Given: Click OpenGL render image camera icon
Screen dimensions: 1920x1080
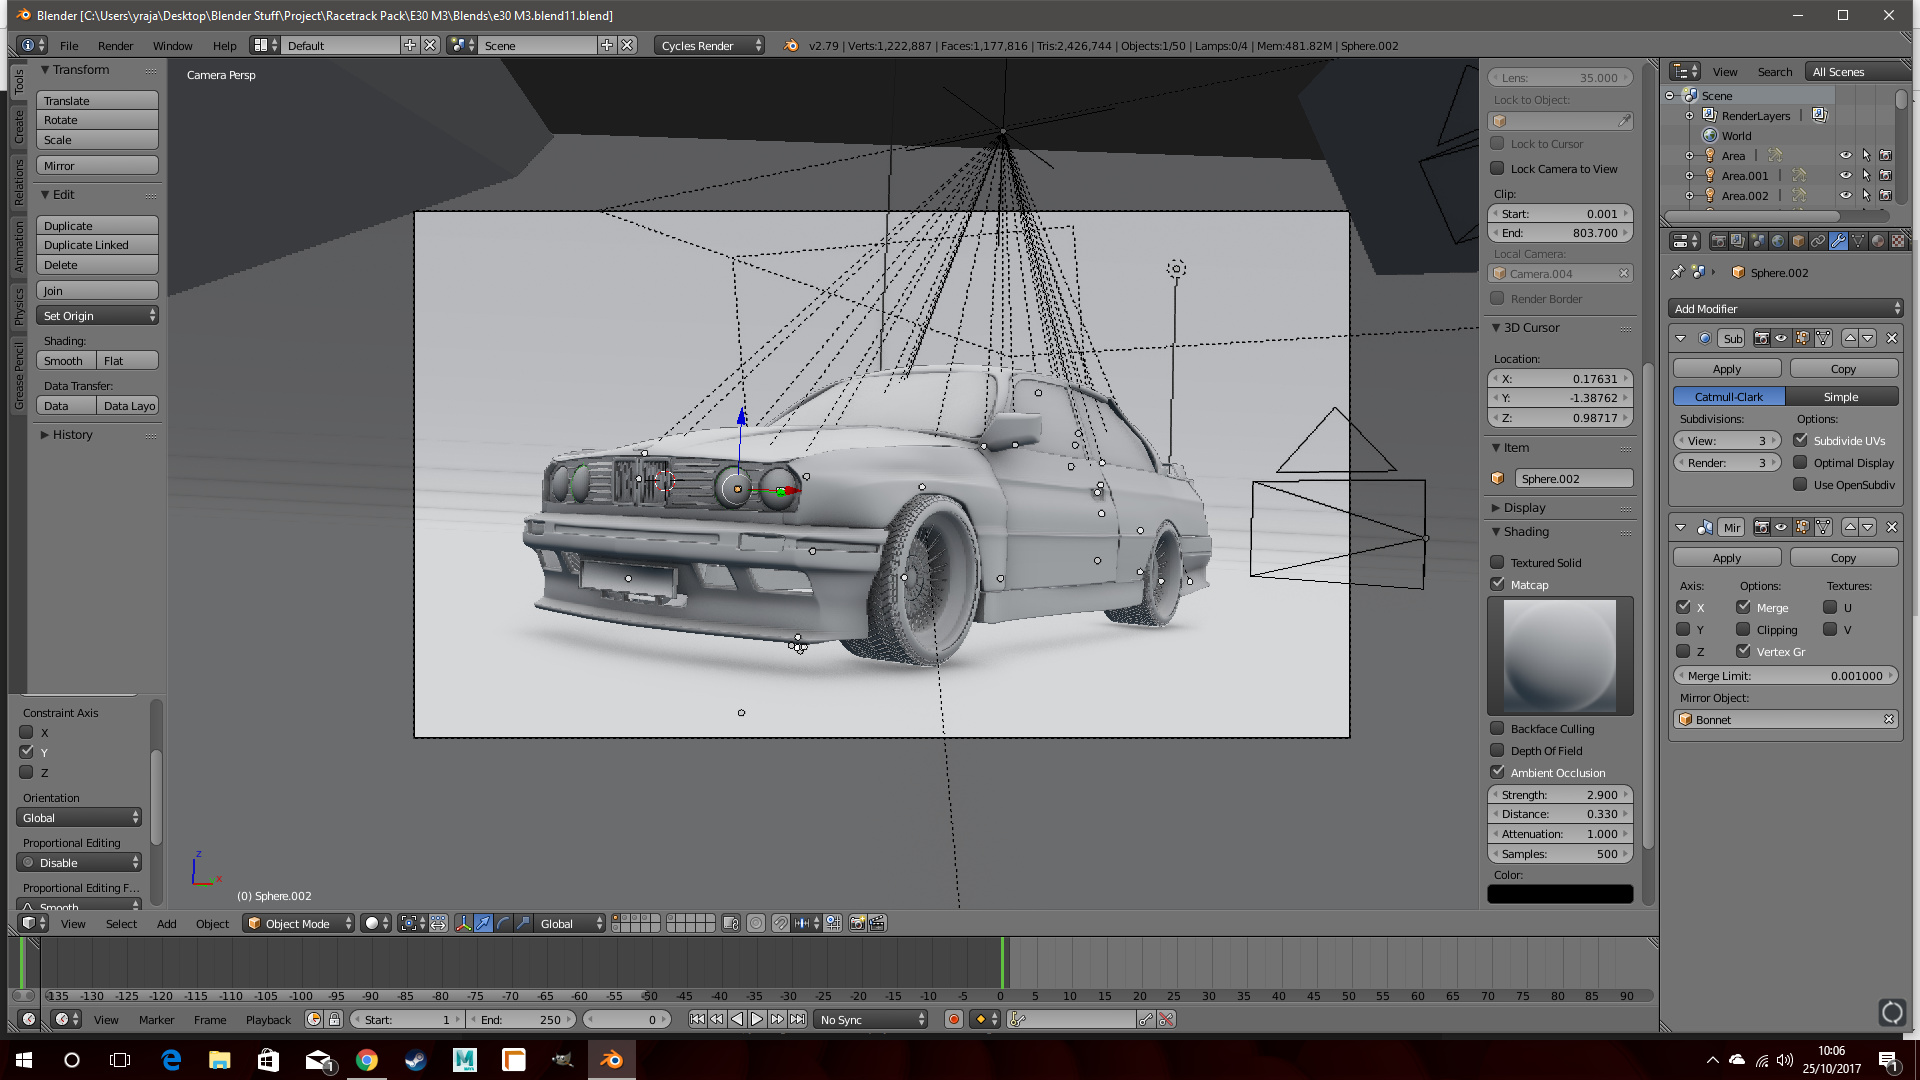Looking at the screenshot, I should (857, 923).
